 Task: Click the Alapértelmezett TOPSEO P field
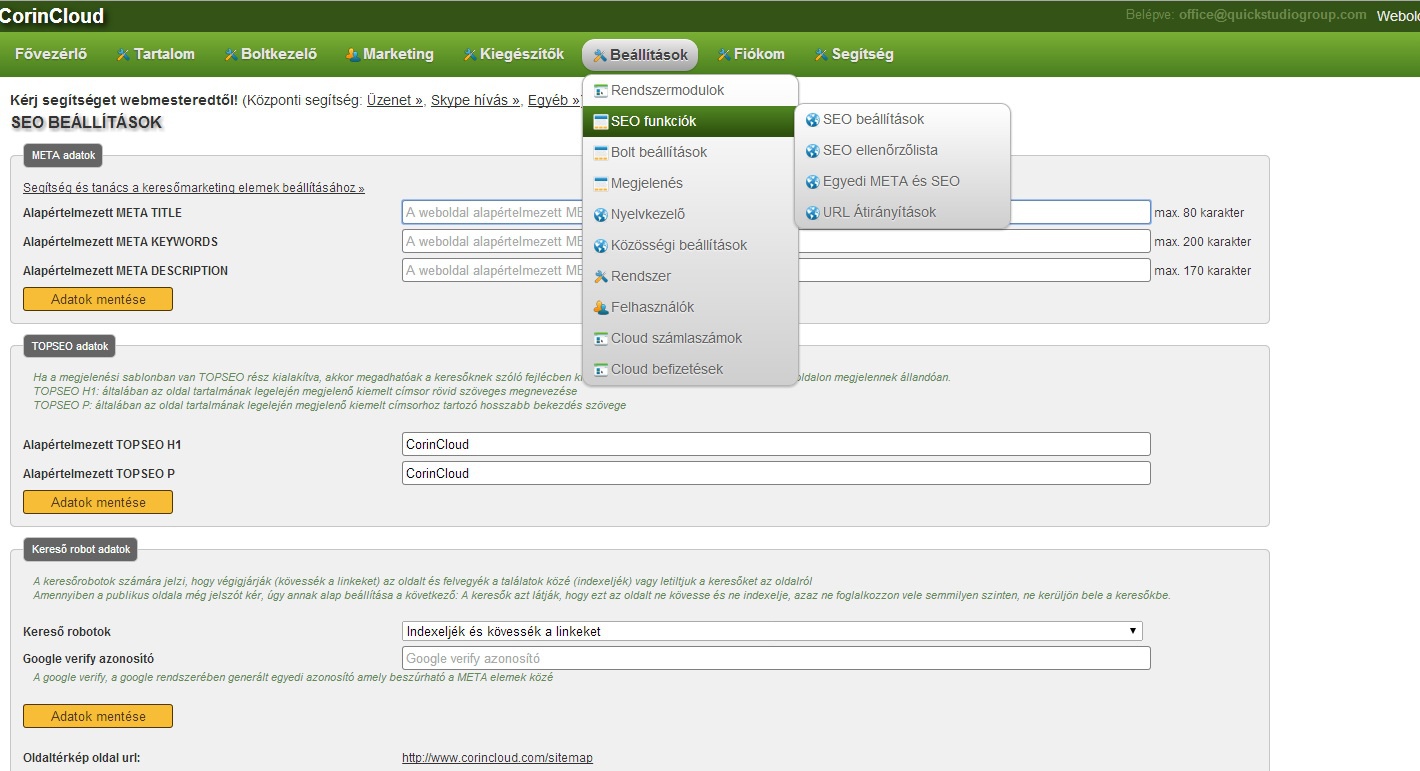pyautogui.click(x=776, y=473)
